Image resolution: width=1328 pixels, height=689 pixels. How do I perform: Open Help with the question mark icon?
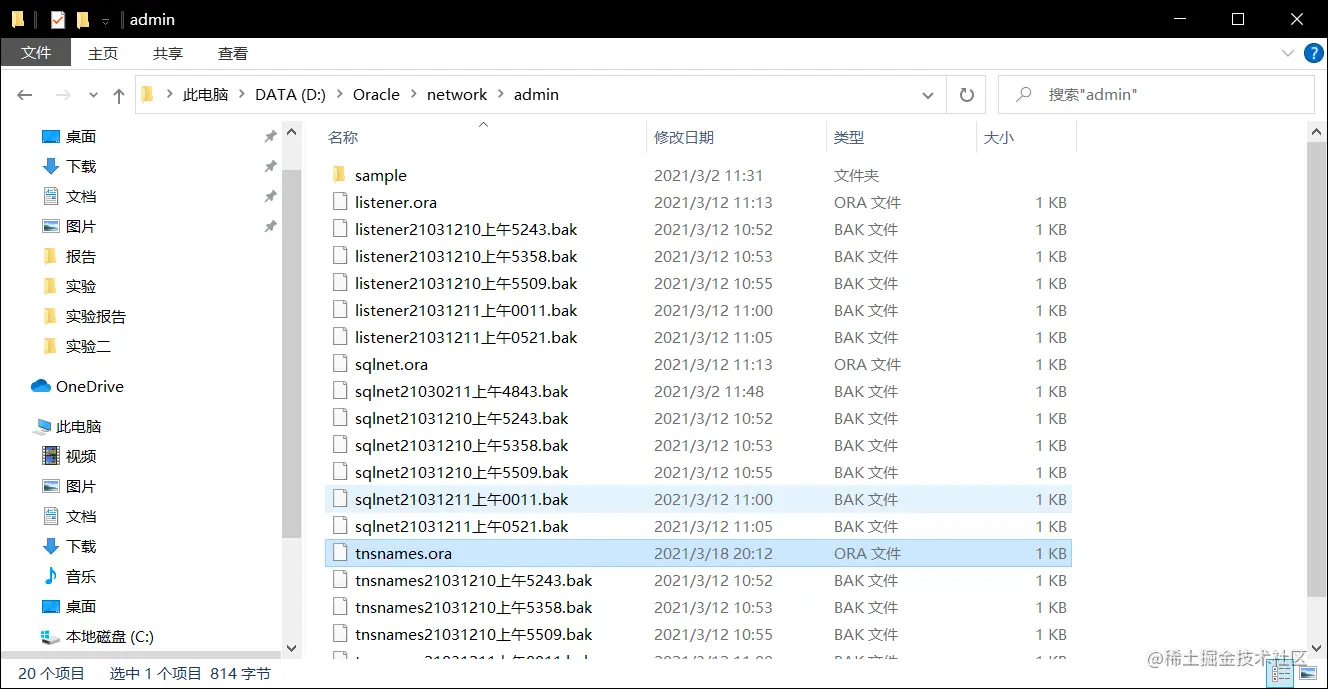tap(1313, 53)
